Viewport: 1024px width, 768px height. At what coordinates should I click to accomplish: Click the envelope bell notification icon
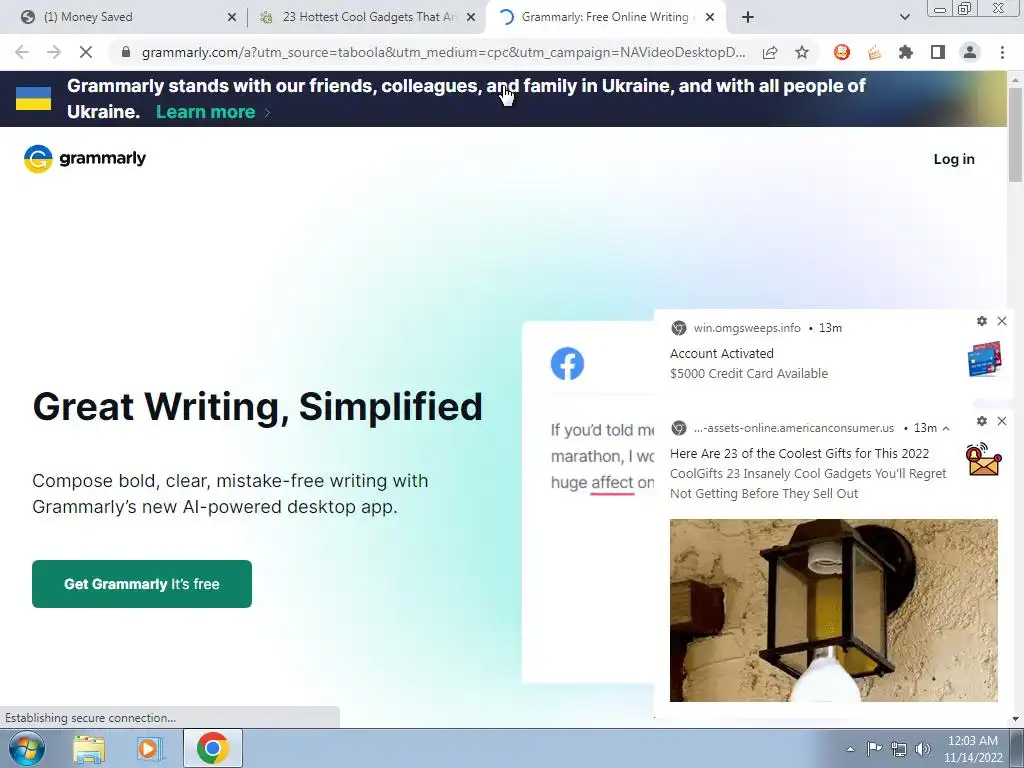[x=984, y=459]
